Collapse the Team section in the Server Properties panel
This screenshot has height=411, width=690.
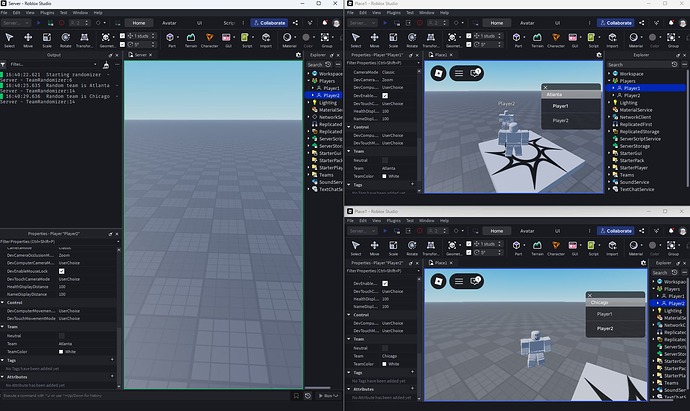pos(3,327)
